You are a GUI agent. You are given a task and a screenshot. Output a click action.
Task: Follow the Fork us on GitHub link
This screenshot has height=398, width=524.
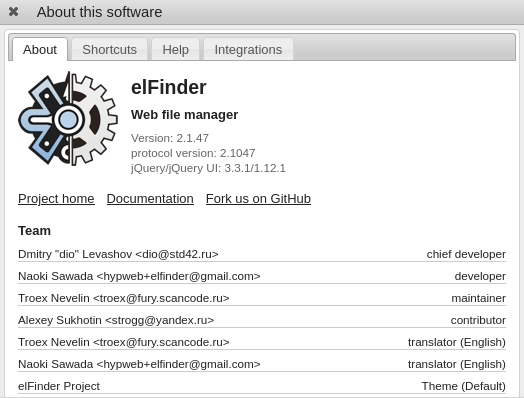(x=258, y=198)
